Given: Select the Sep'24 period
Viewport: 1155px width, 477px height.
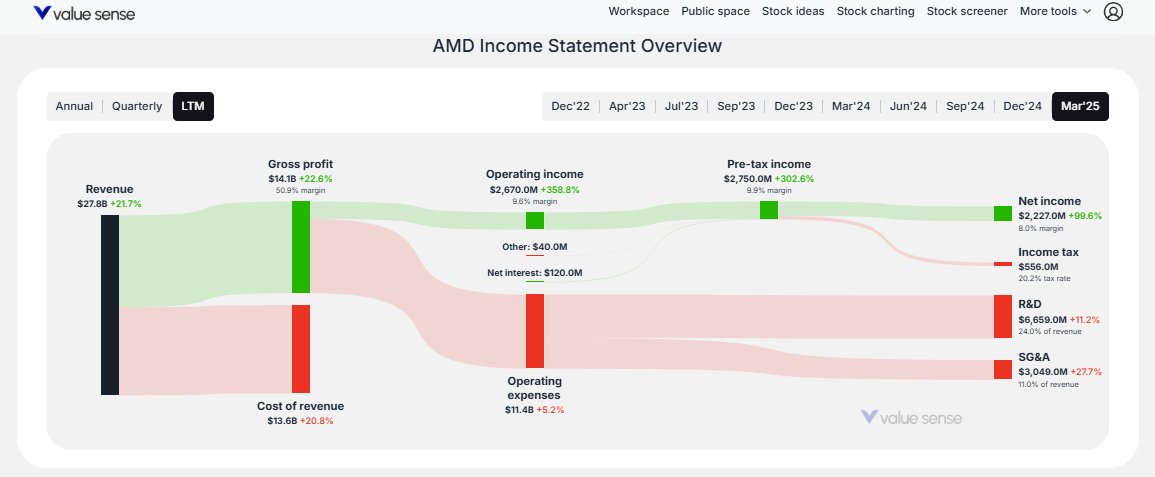Looking at the screenshot, I should 965,106.
